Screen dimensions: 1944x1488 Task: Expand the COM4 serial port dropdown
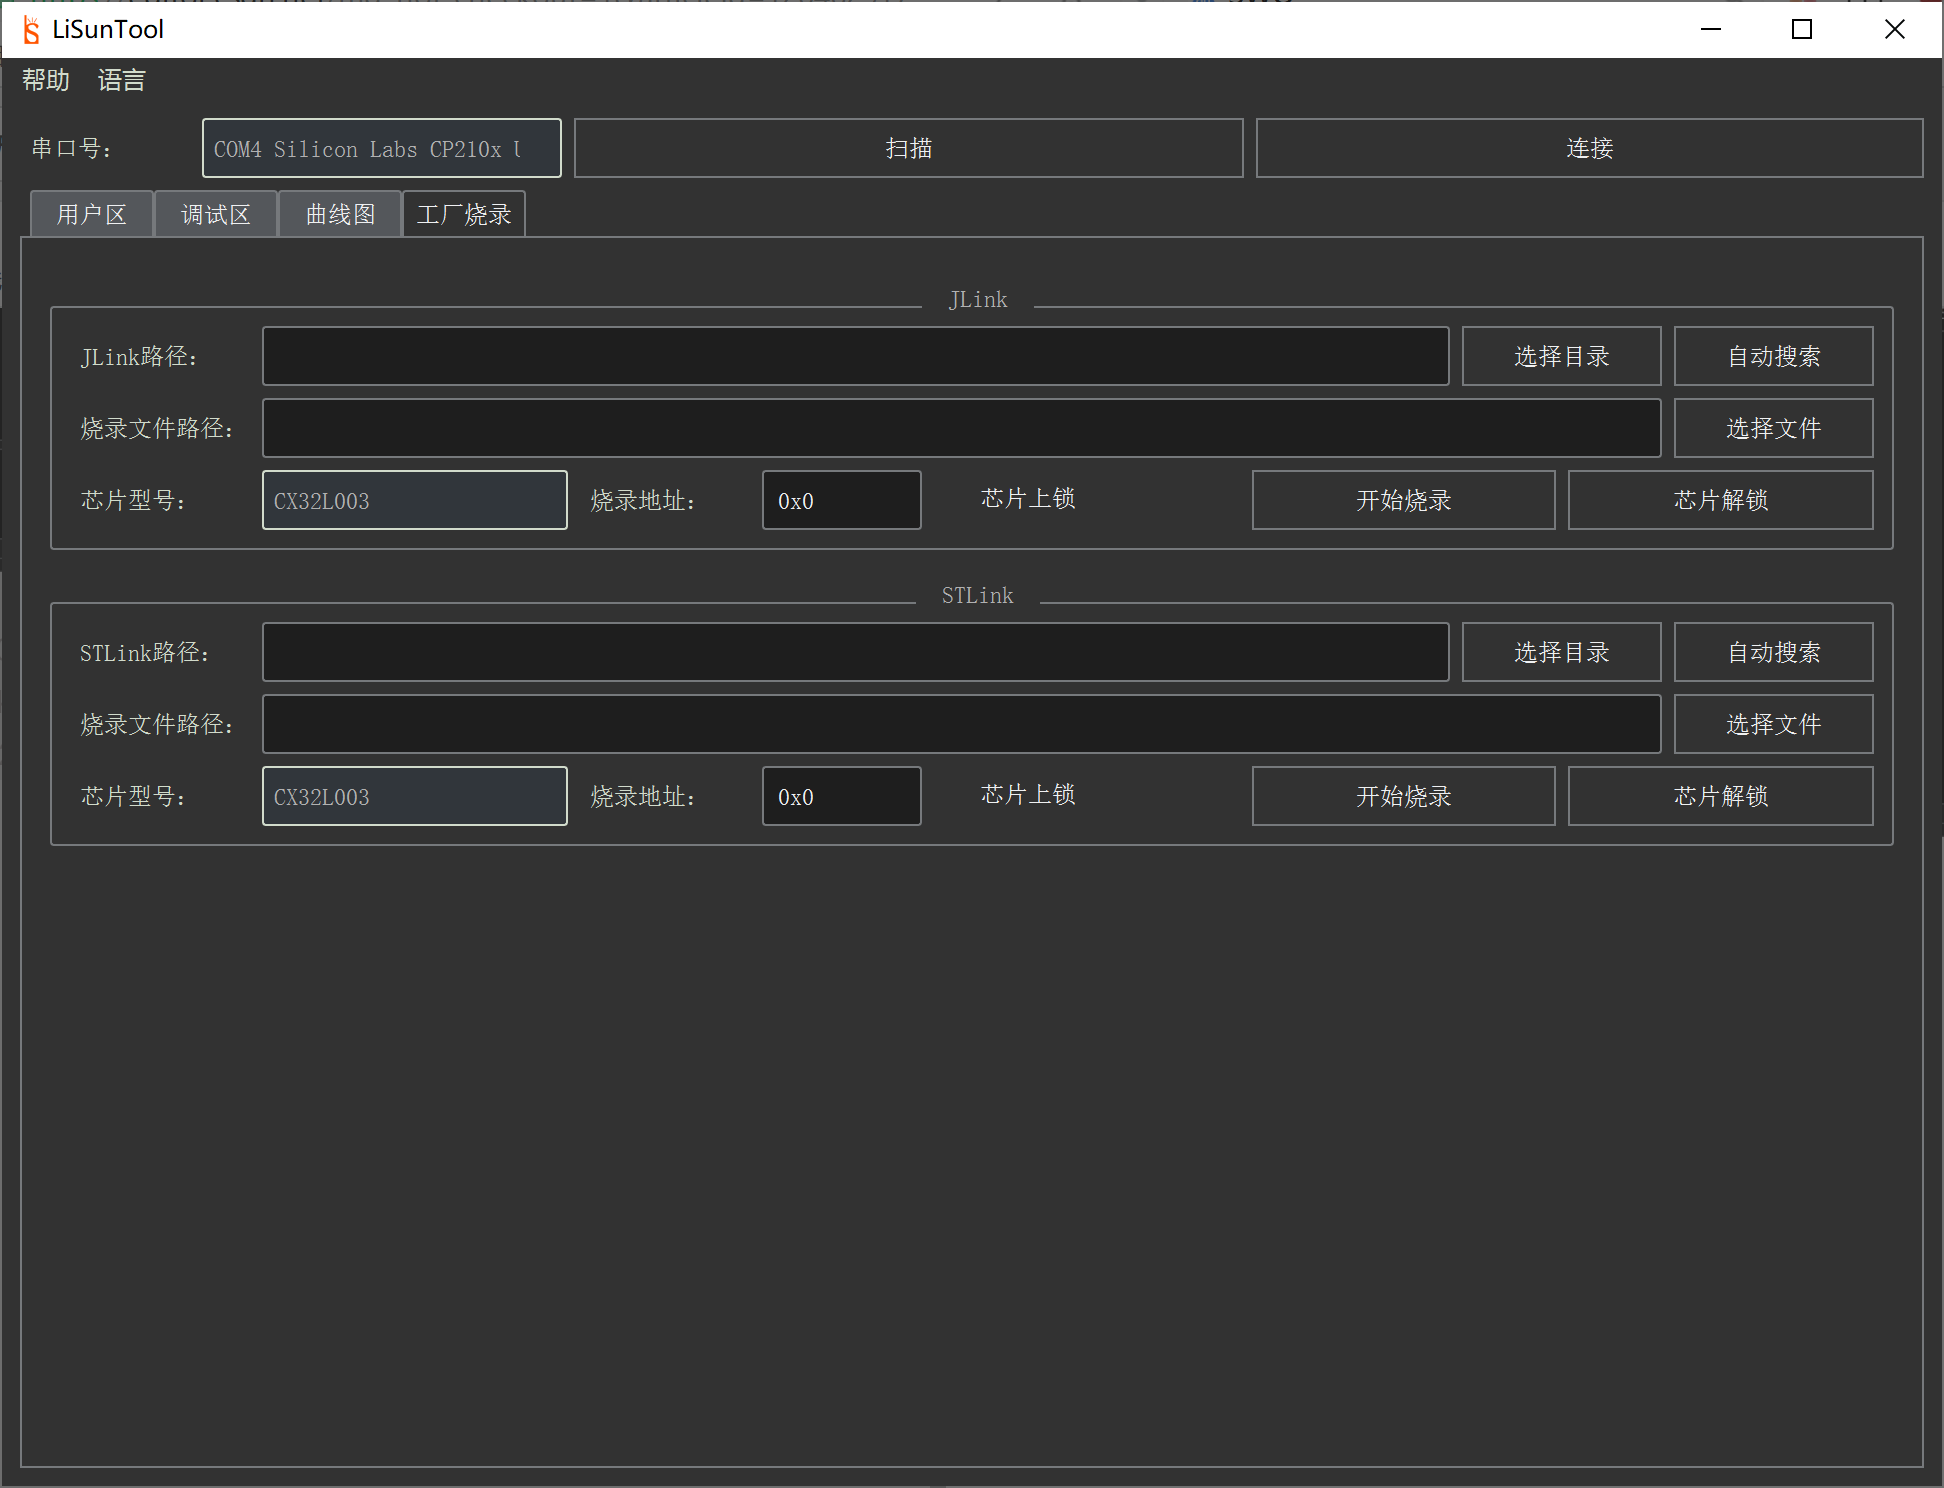pos(380,149)
